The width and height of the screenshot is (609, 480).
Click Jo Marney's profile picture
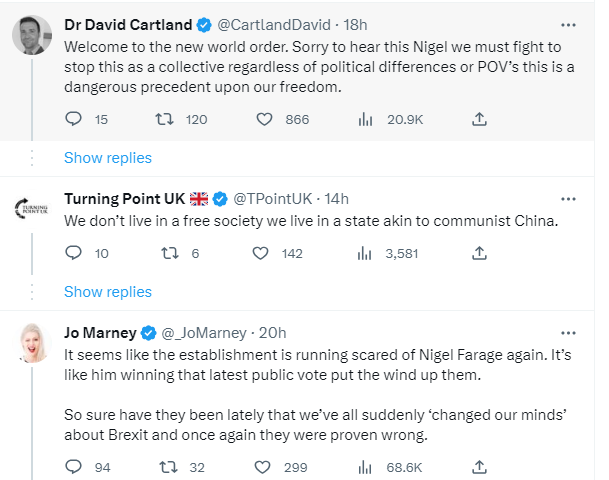click(32, 346)
